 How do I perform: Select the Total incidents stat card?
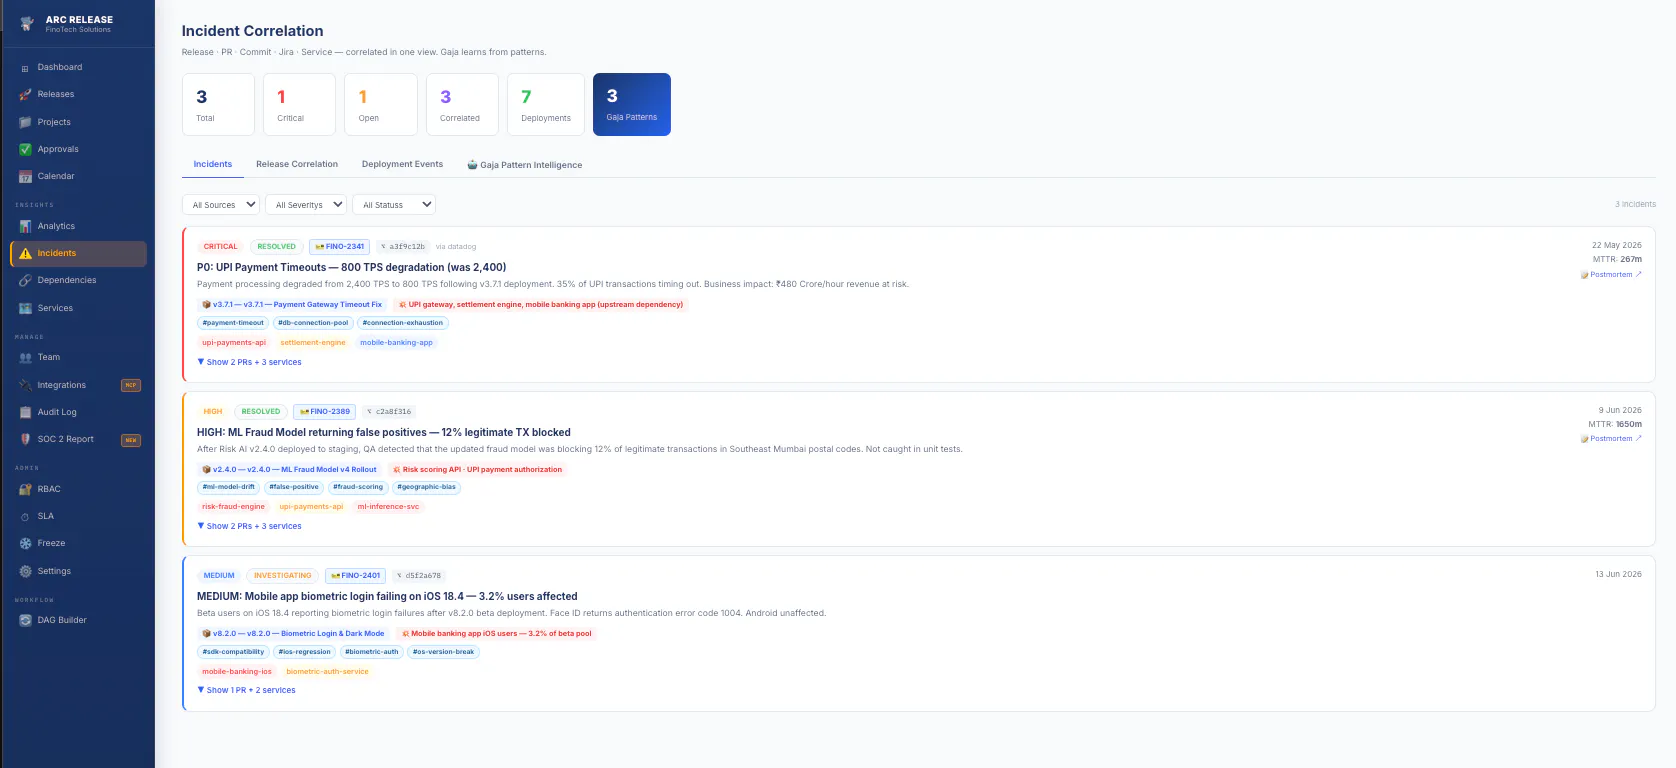pos(218,104)
